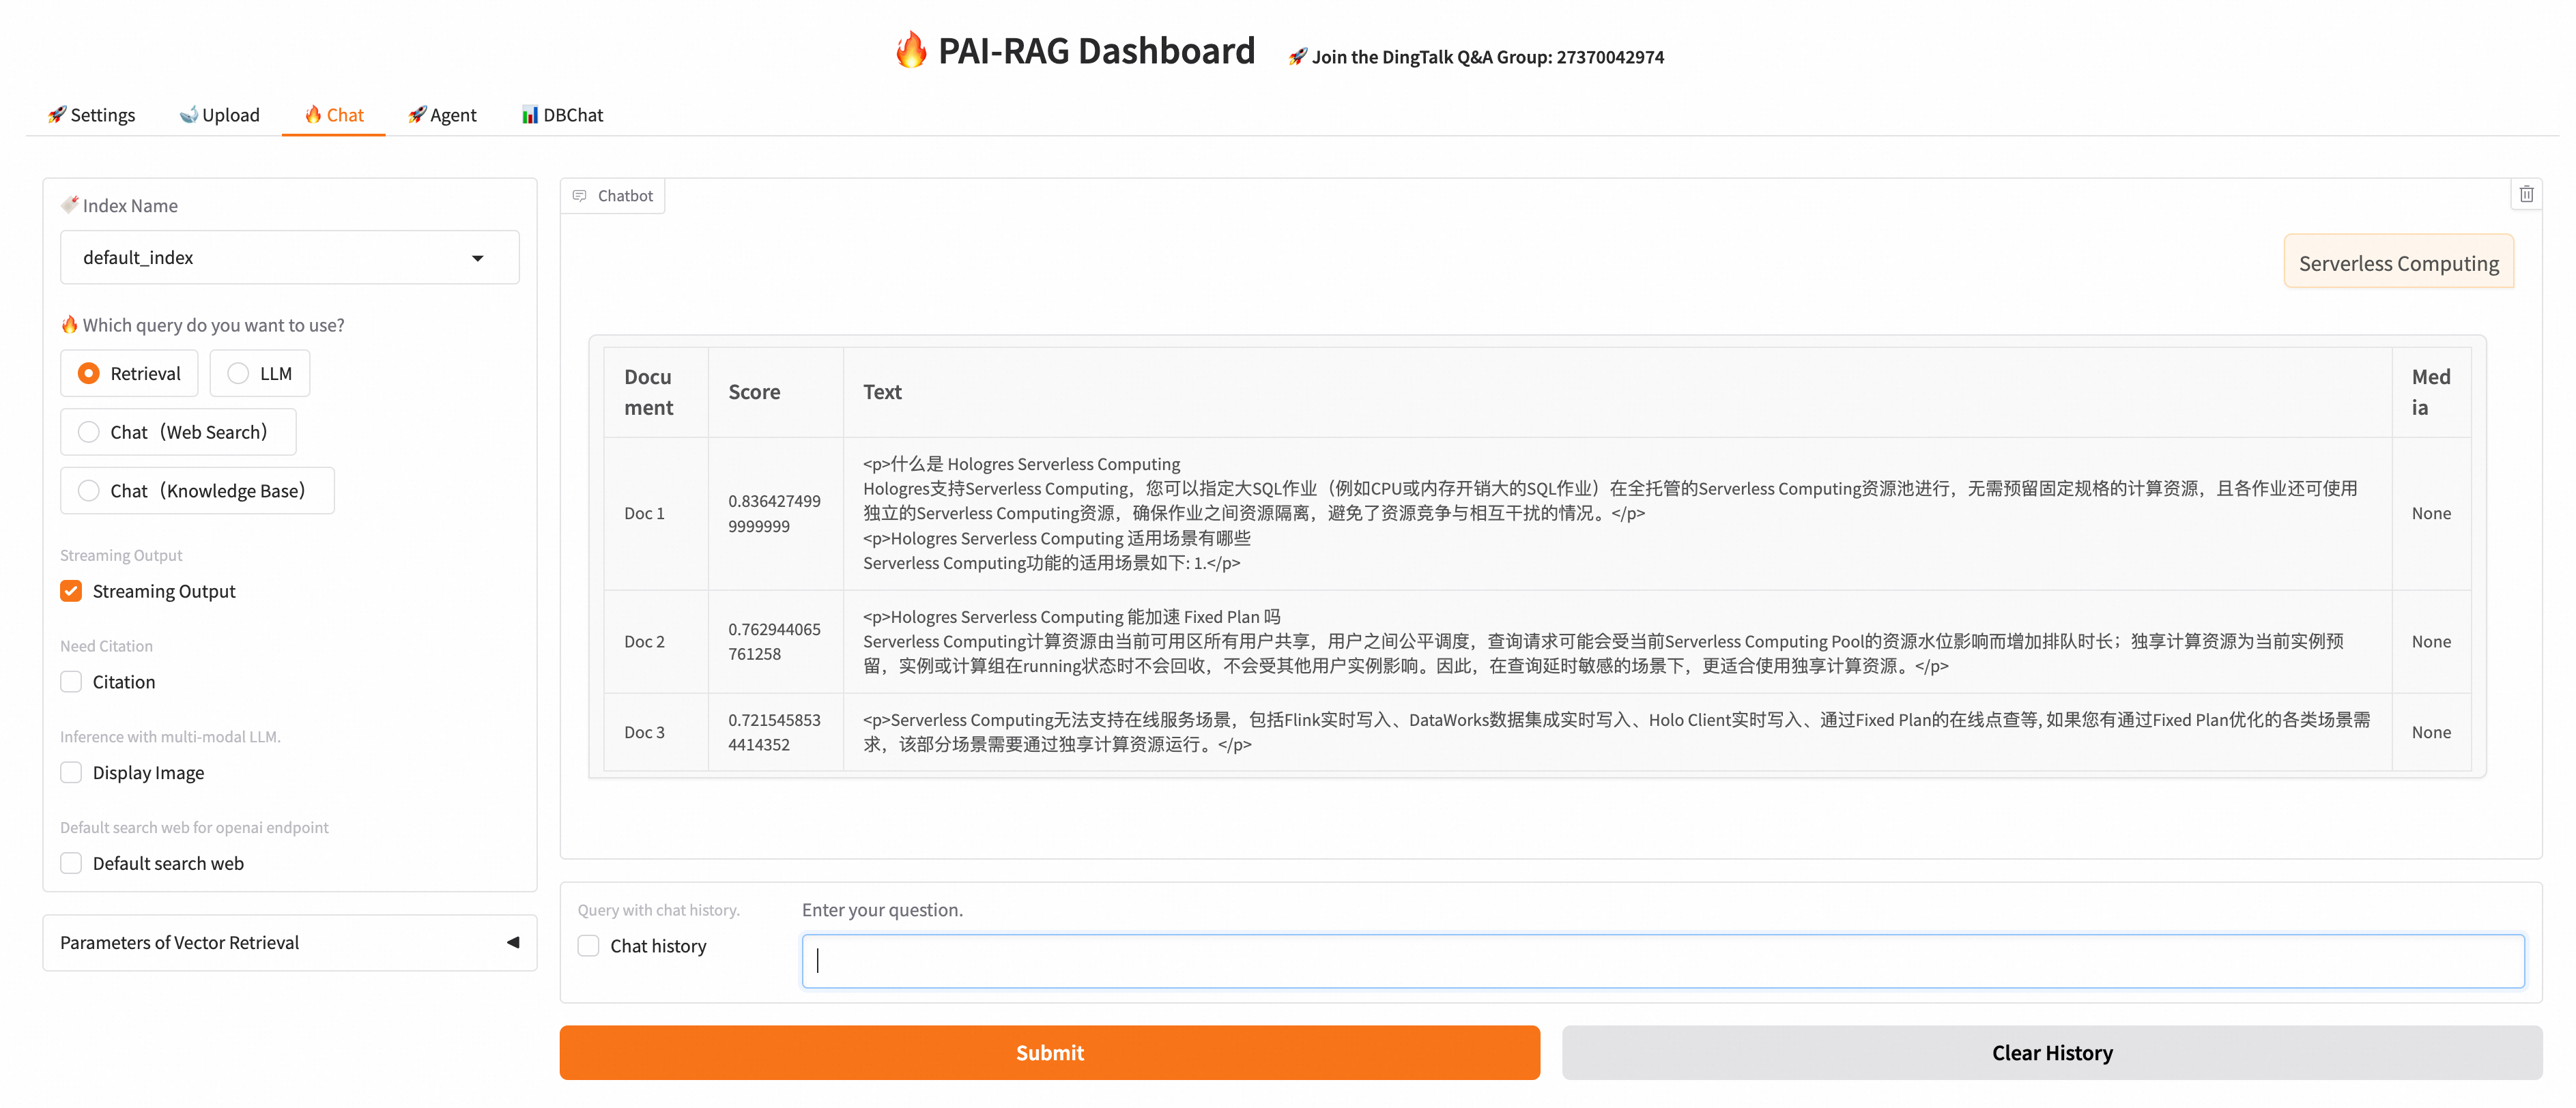Focus the Enter your question field
The image size is (2576, 1108).
1662,961
